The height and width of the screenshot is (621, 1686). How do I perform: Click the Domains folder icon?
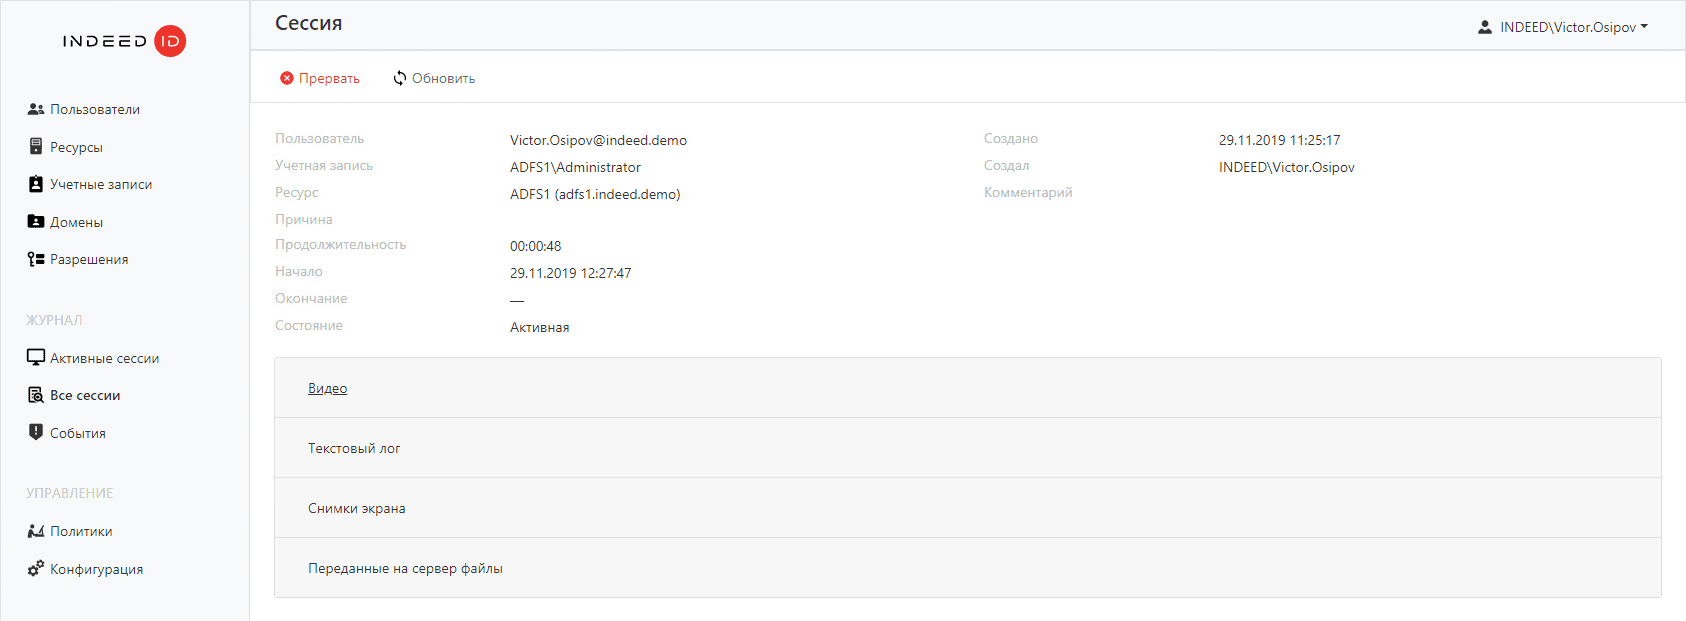tap(36, 222)
